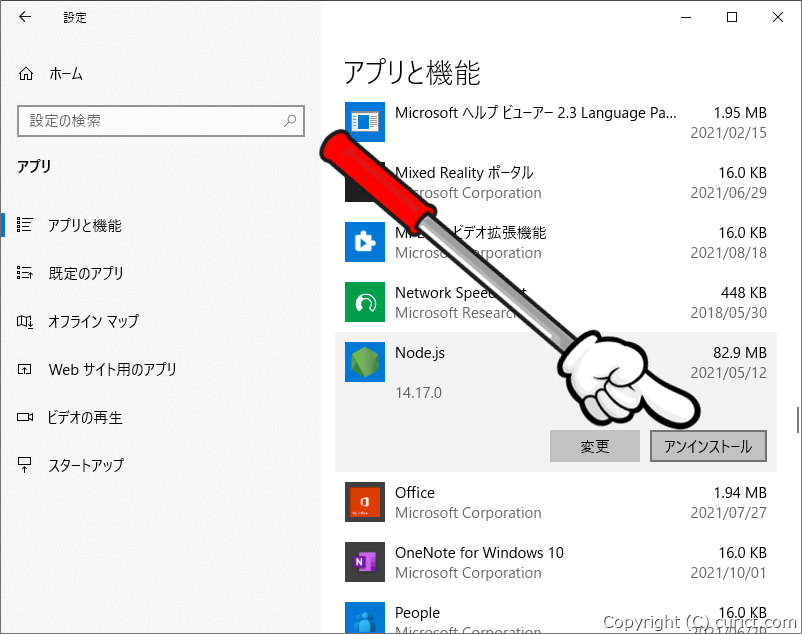802x634 pixels.
Task: Click the Network Speed Test app icon
Action: pyautogui.click(x=365, y=302)
